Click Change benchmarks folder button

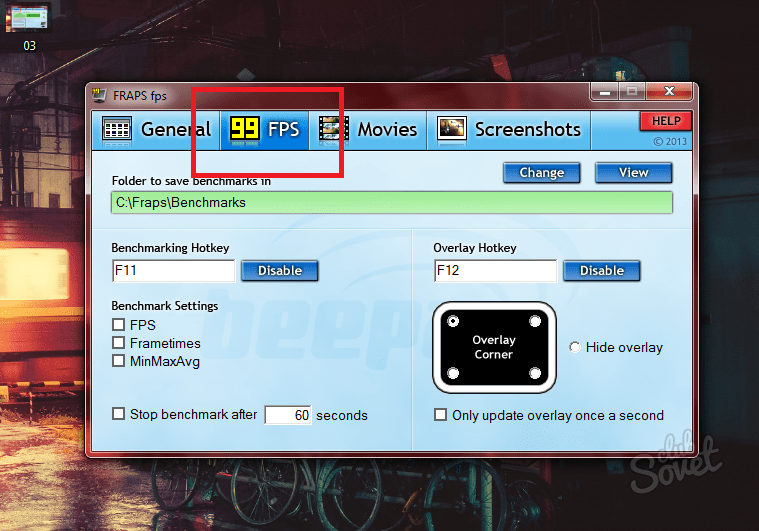542,173
